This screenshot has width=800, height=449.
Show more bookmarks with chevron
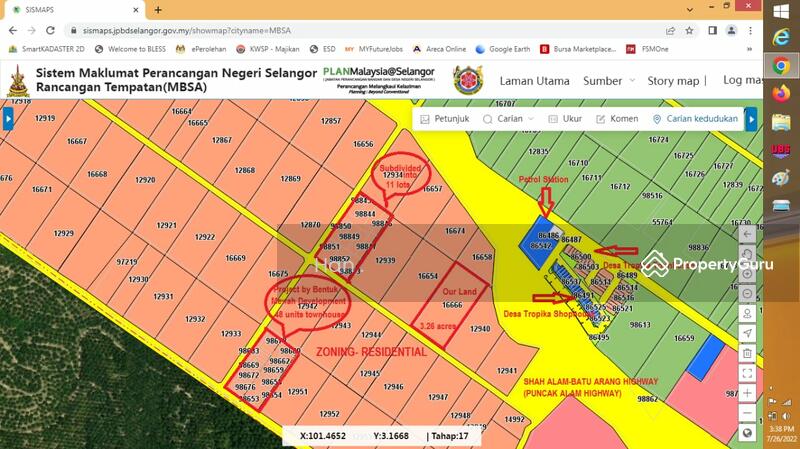[749, 48]
